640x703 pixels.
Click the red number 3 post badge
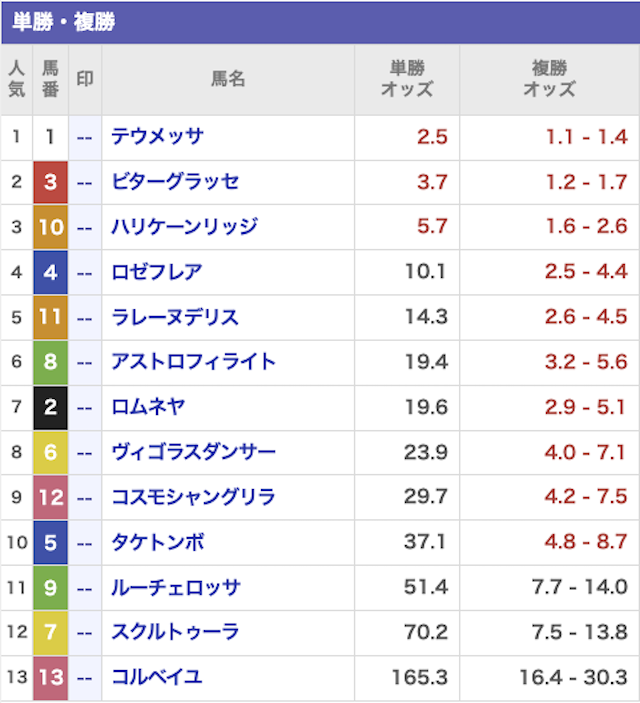click(x=51, y=182)
